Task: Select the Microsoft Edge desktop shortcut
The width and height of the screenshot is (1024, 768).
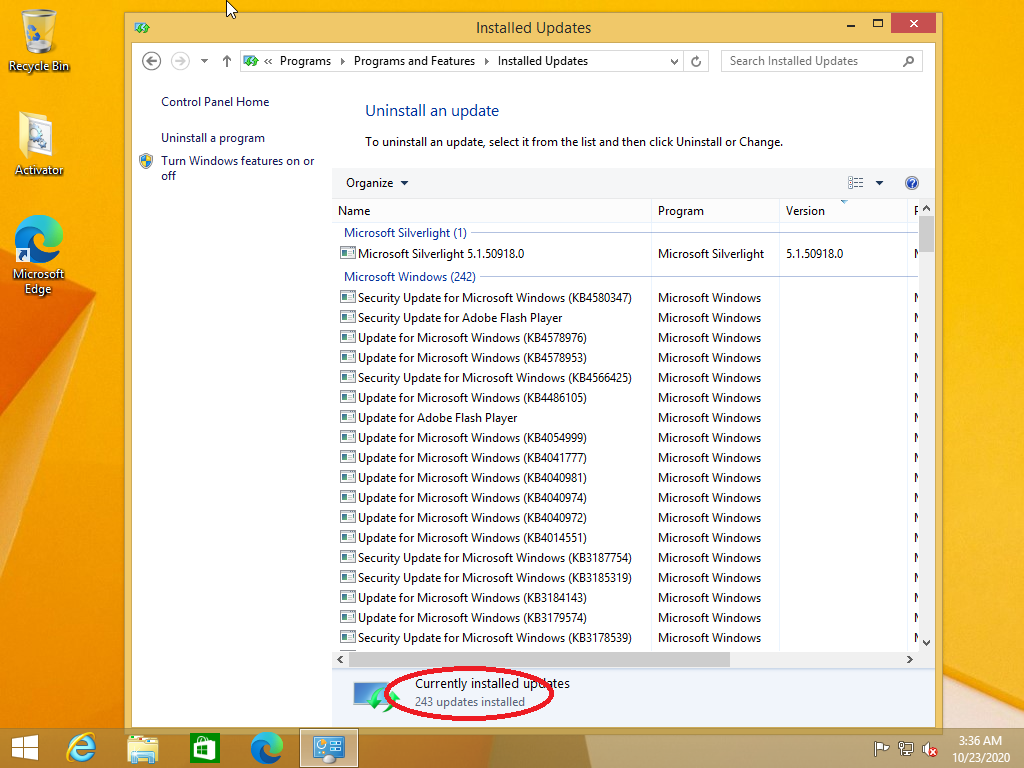Action: pyautogui.click(x=39, y=255)
